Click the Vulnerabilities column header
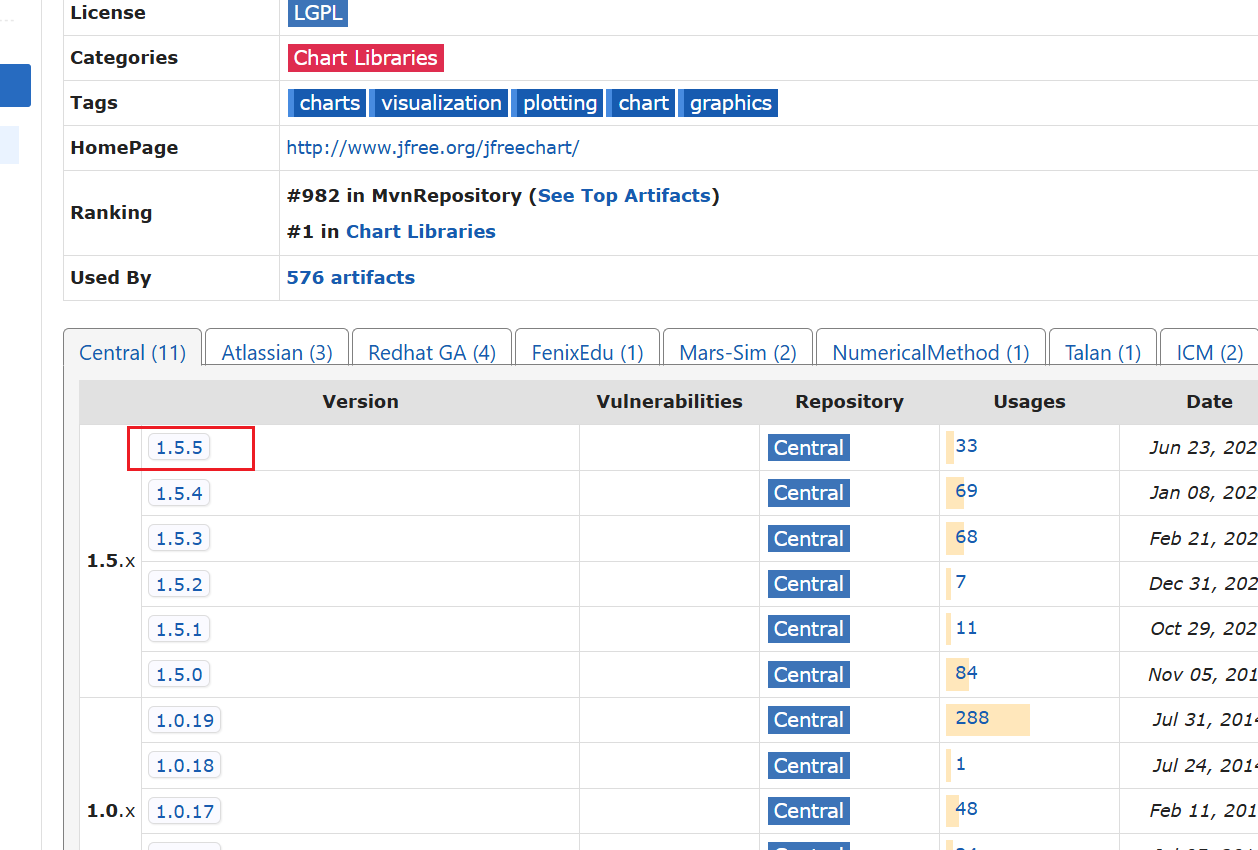 (669, 402)
